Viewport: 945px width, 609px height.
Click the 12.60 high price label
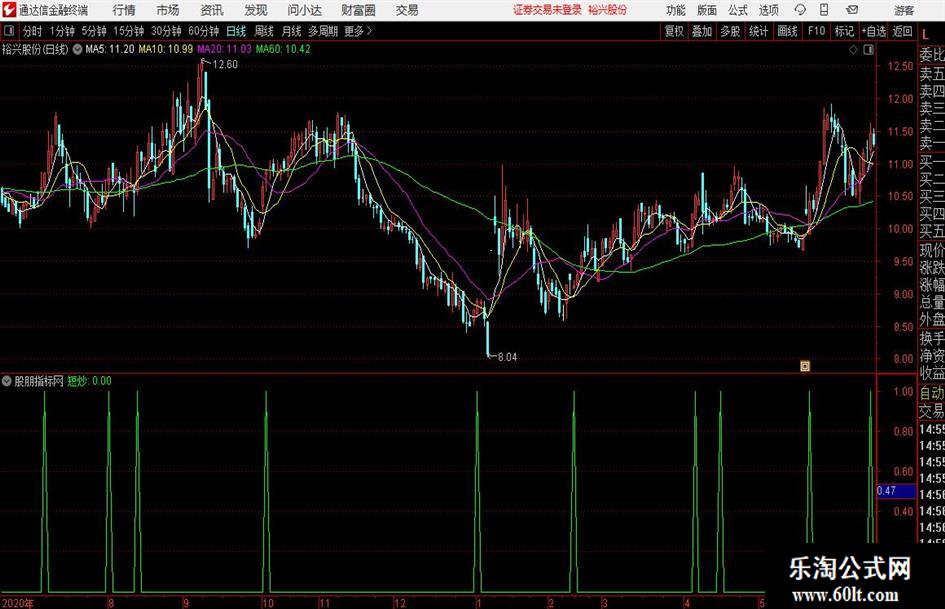(225, 65)
